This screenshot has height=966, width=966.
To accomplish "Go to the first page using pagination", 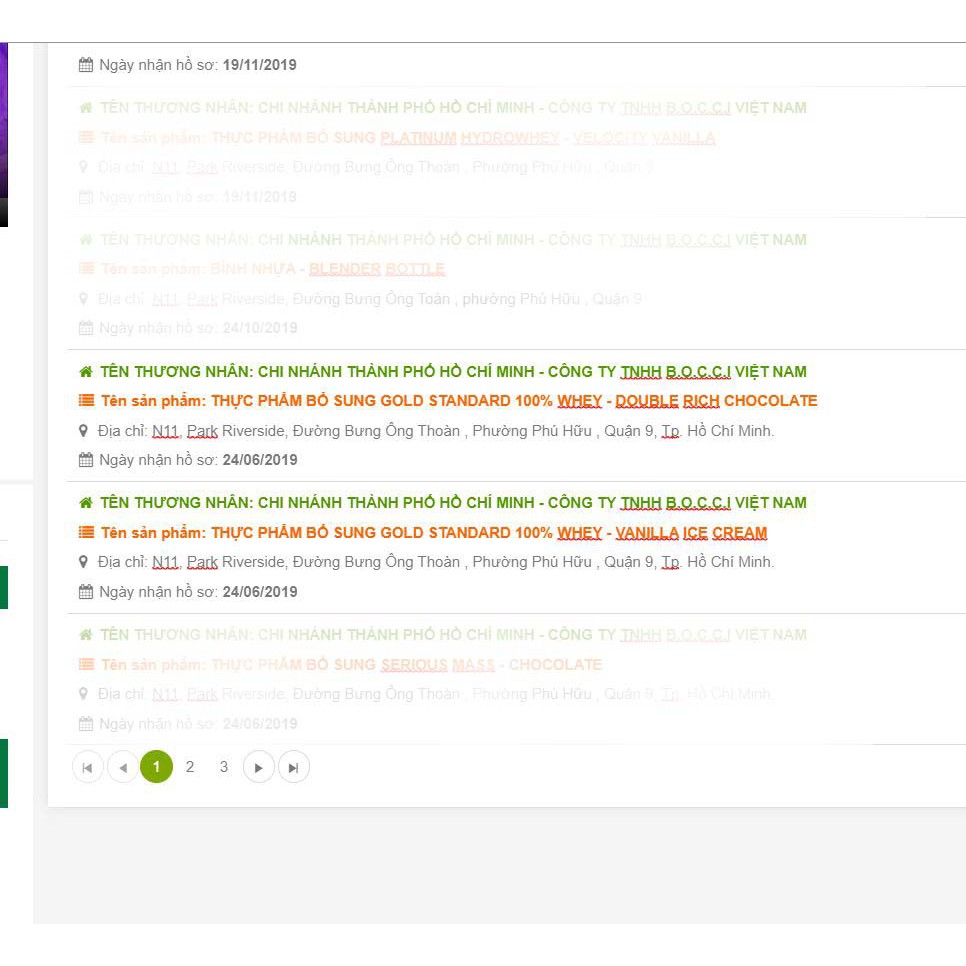I will pos(88,768).
